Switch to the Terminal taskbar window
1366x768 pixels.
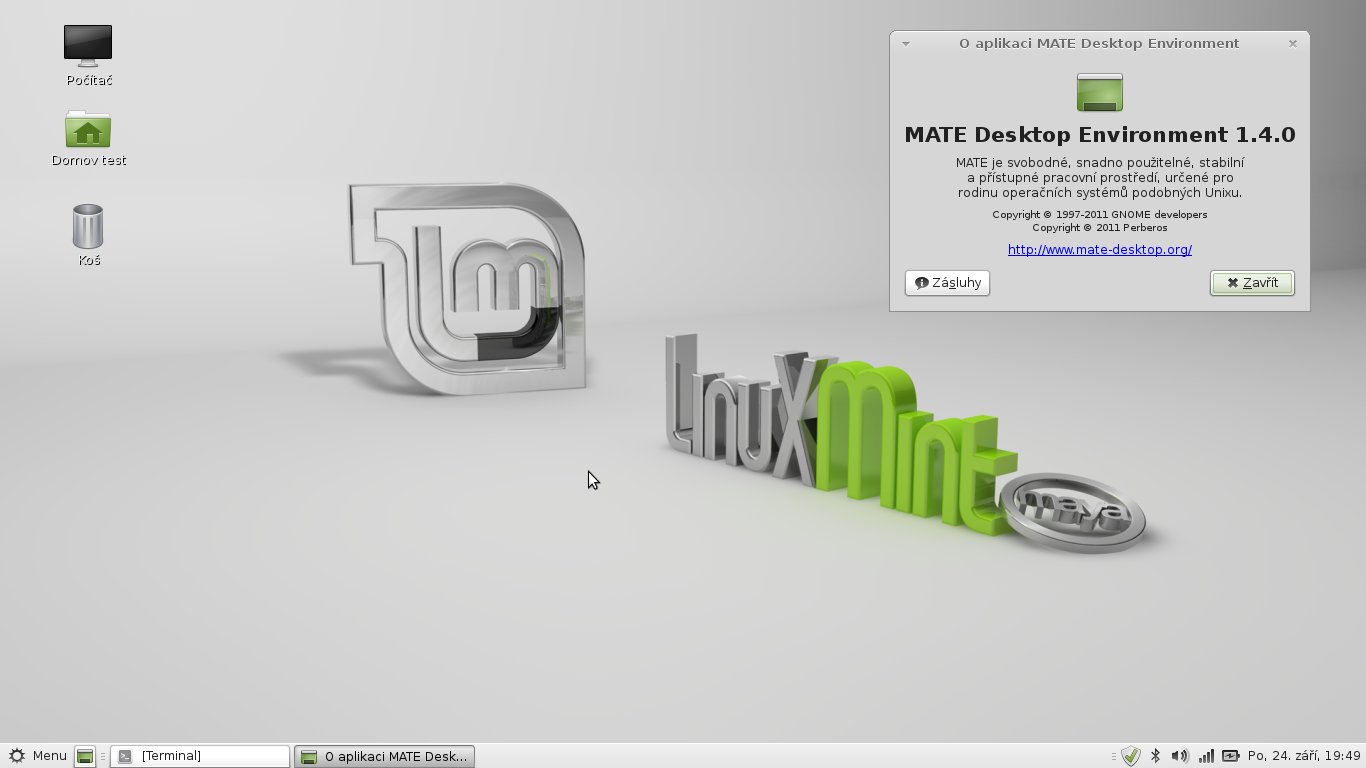[200, 756]
